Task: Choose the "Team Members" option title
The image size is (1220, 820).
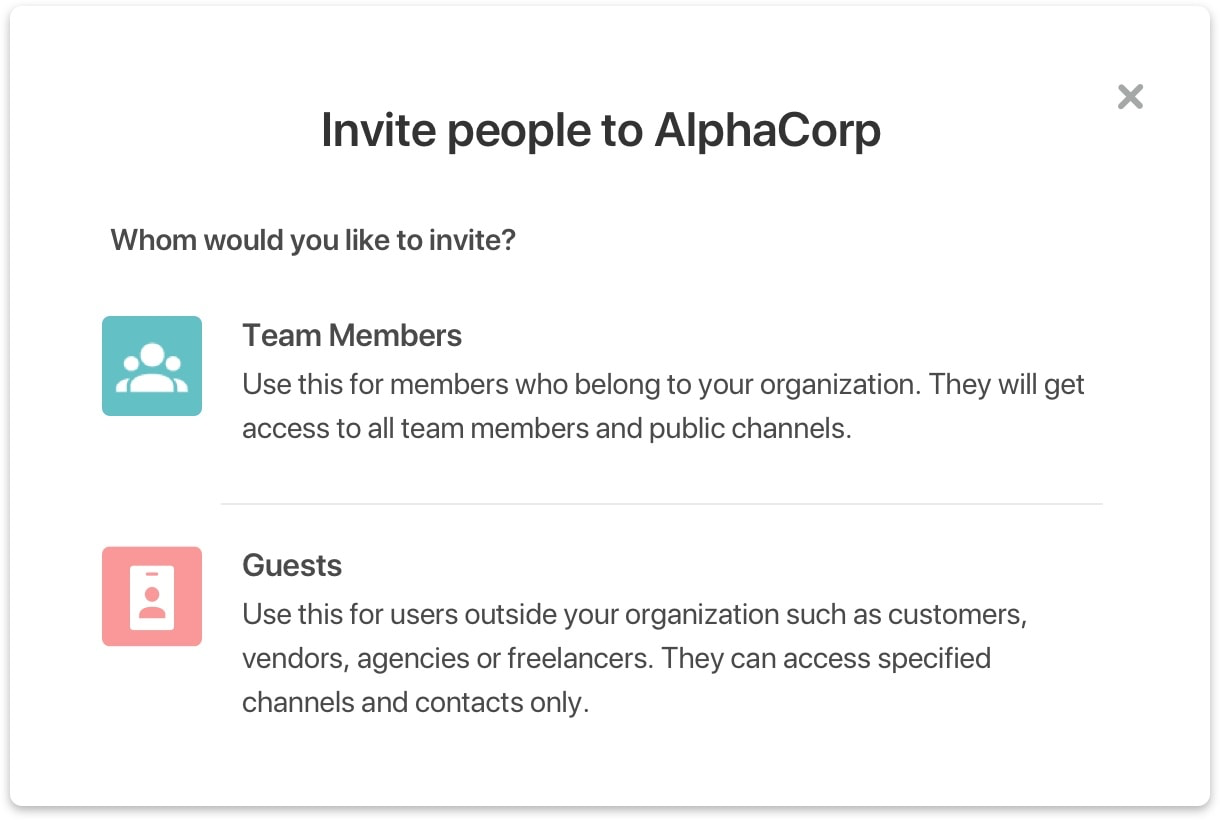Action: pyautogui.click(x=352, y=335)
